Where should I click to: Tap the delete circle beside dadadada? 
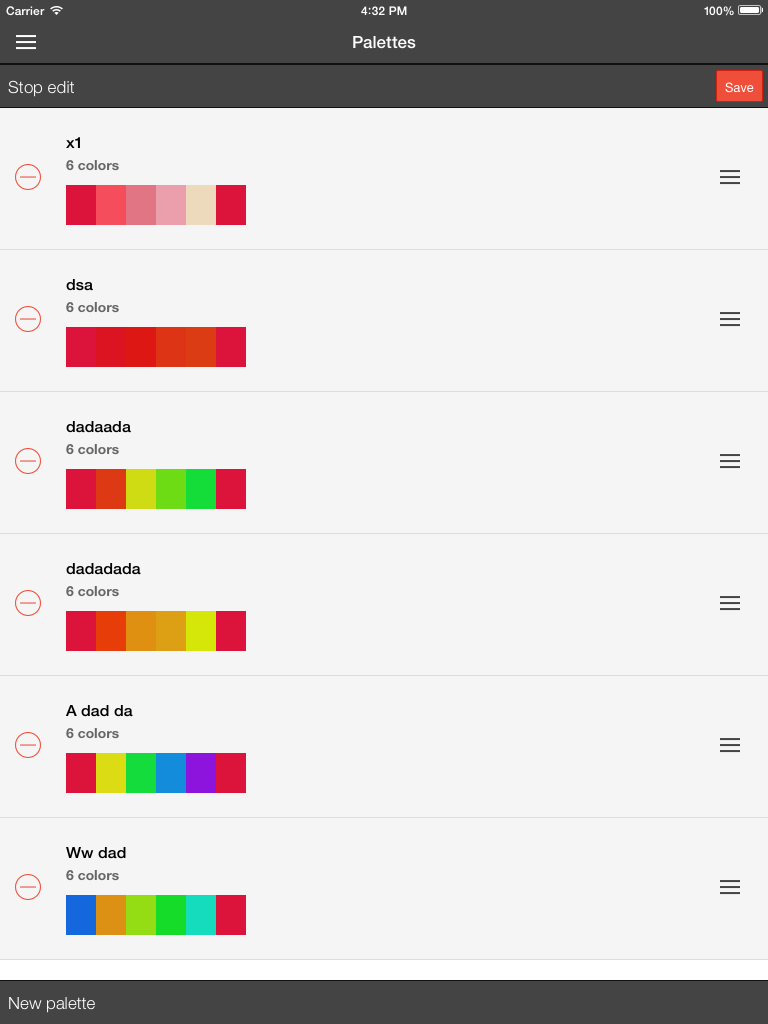click(28, 603)
